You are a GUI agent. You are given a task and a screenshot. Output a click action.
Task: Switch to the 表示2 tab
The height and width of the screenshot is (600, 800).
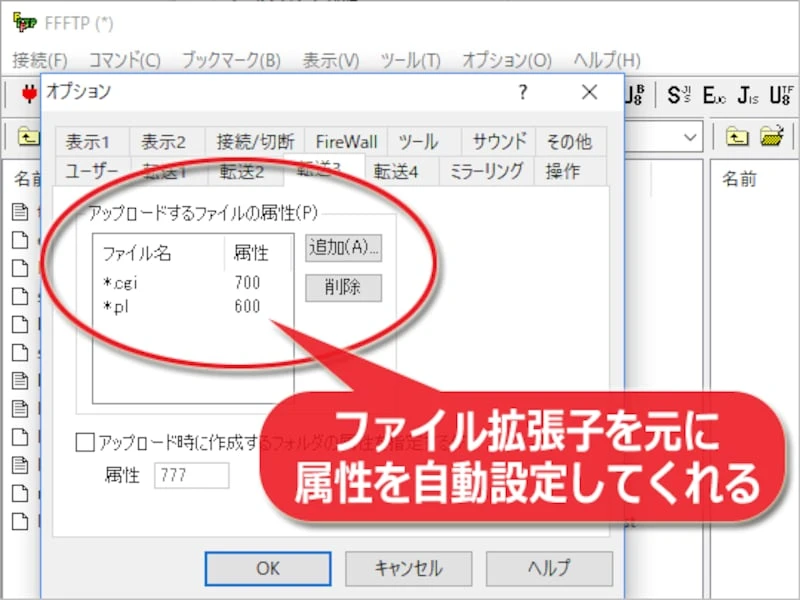pyautogui.click(x=167, y=141)
